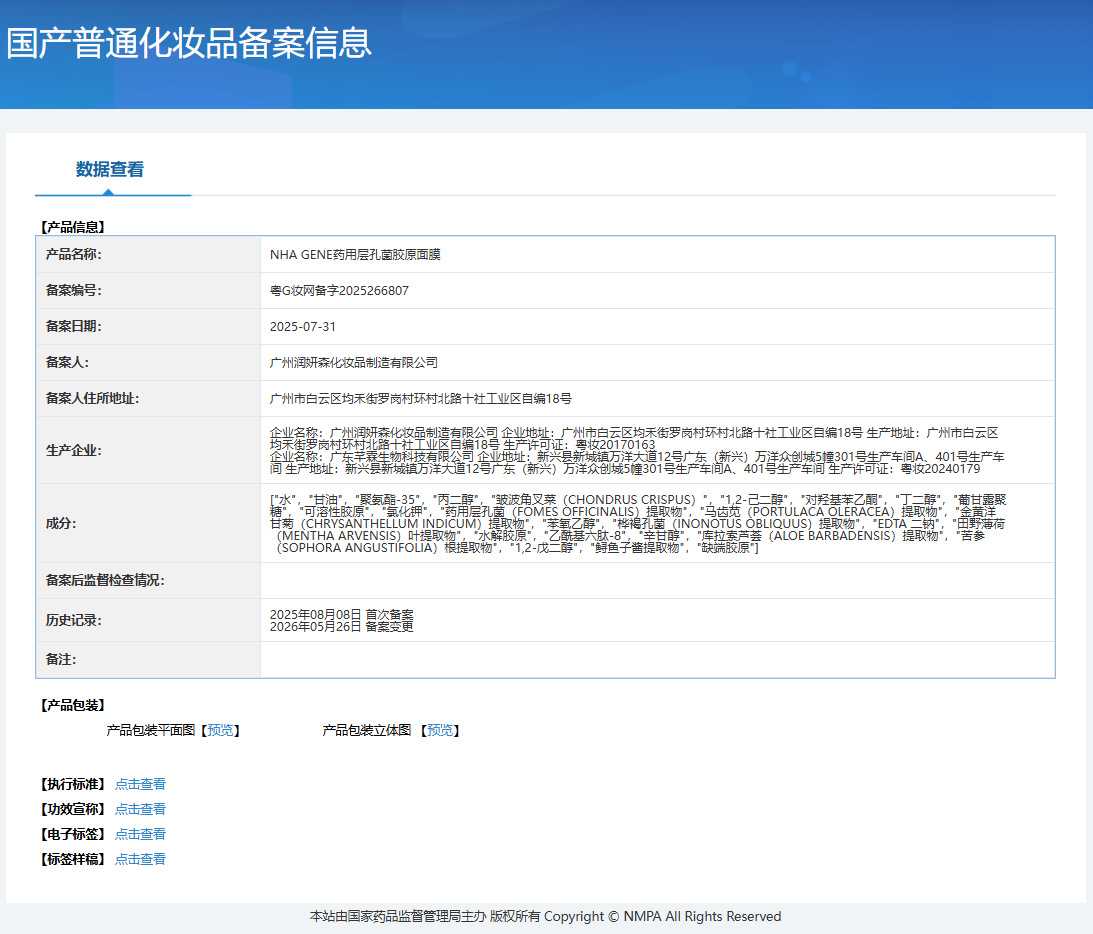Click the 产品名称 row label

74,254
